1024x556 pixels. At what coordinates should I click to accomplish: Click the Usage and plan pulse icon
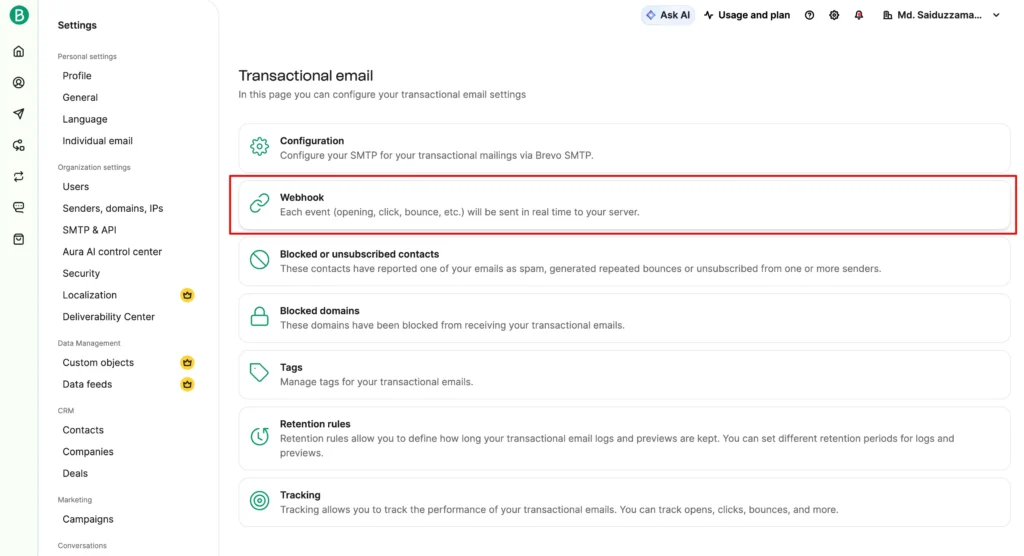709,15
